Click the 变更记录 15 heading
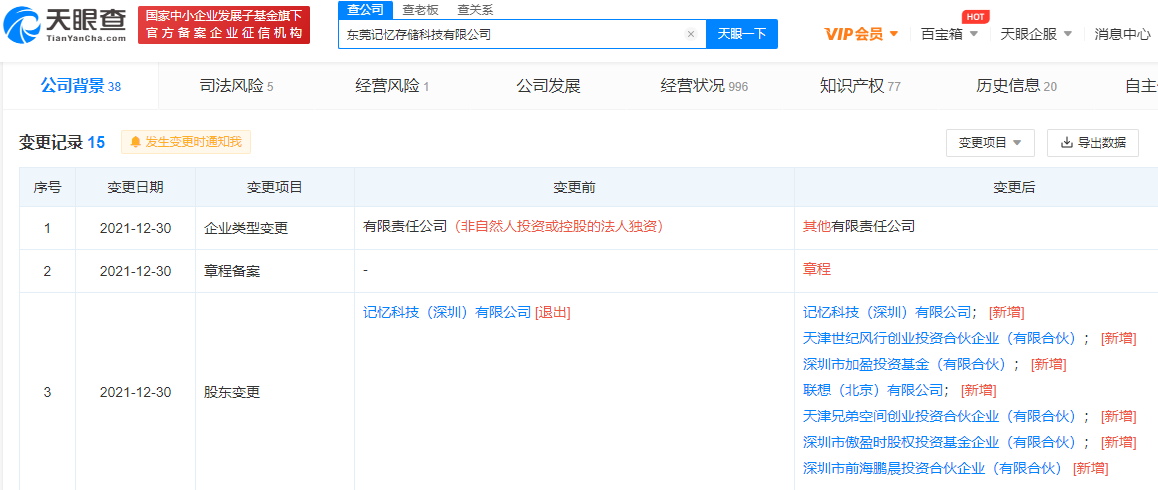Viewport: 1158px width, 490px height. [x=62, y=143]
